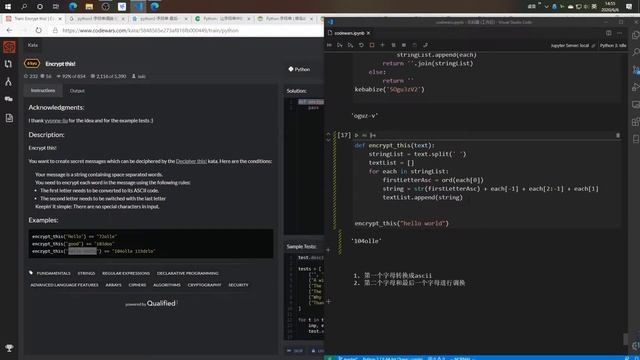Insert cell with plus below cell 17 output

(328, 250)
